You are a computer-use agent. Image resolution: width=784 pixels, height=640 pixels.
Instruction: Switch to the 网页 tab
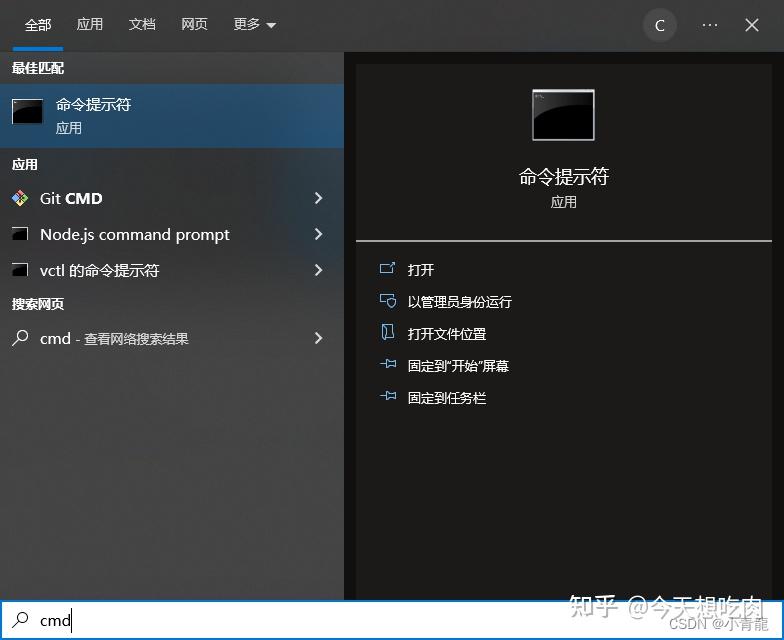point(194,24)
